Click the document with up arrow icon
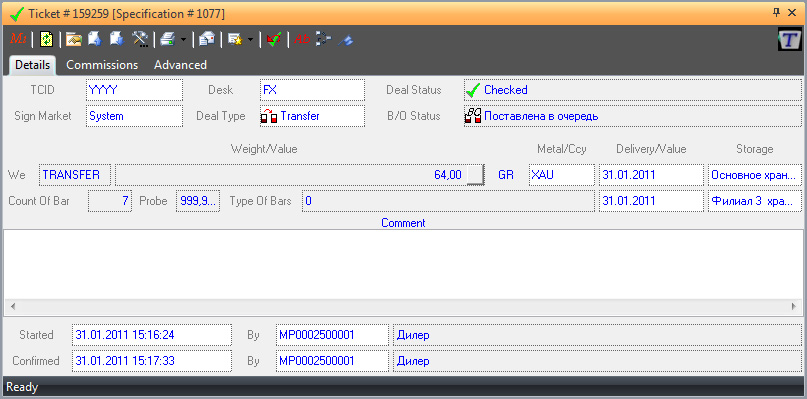This screenshot has height=399, width=807. pos(94,39)
